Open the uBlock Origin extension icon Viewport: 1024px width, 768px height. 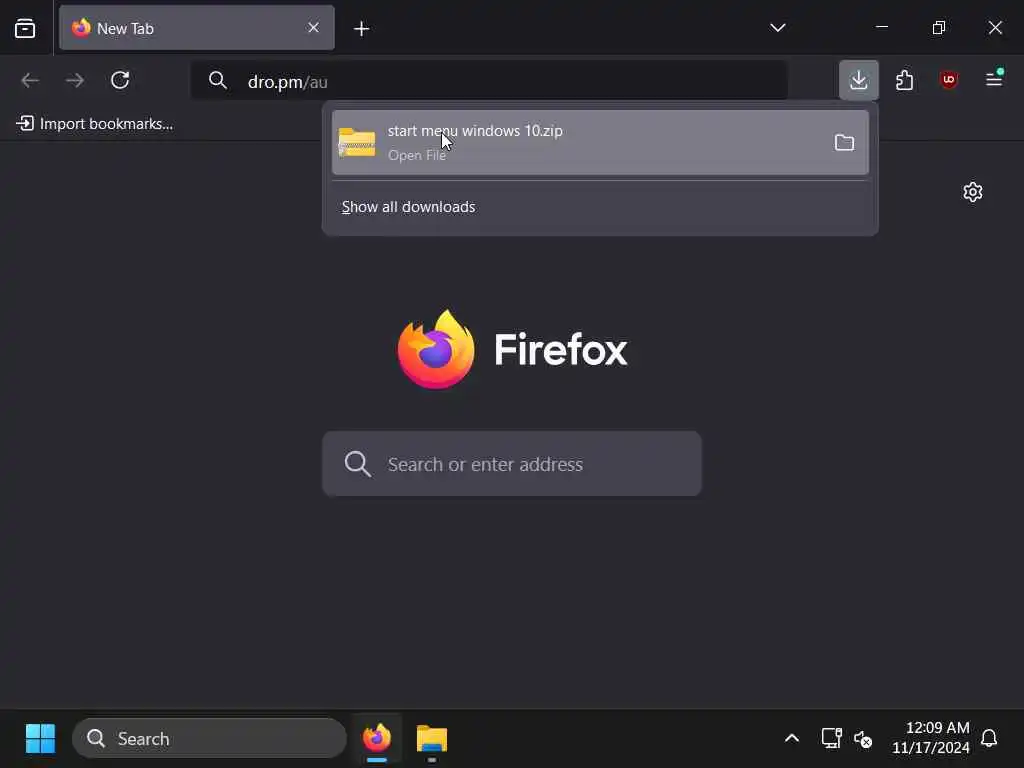[x=949, y=80]
